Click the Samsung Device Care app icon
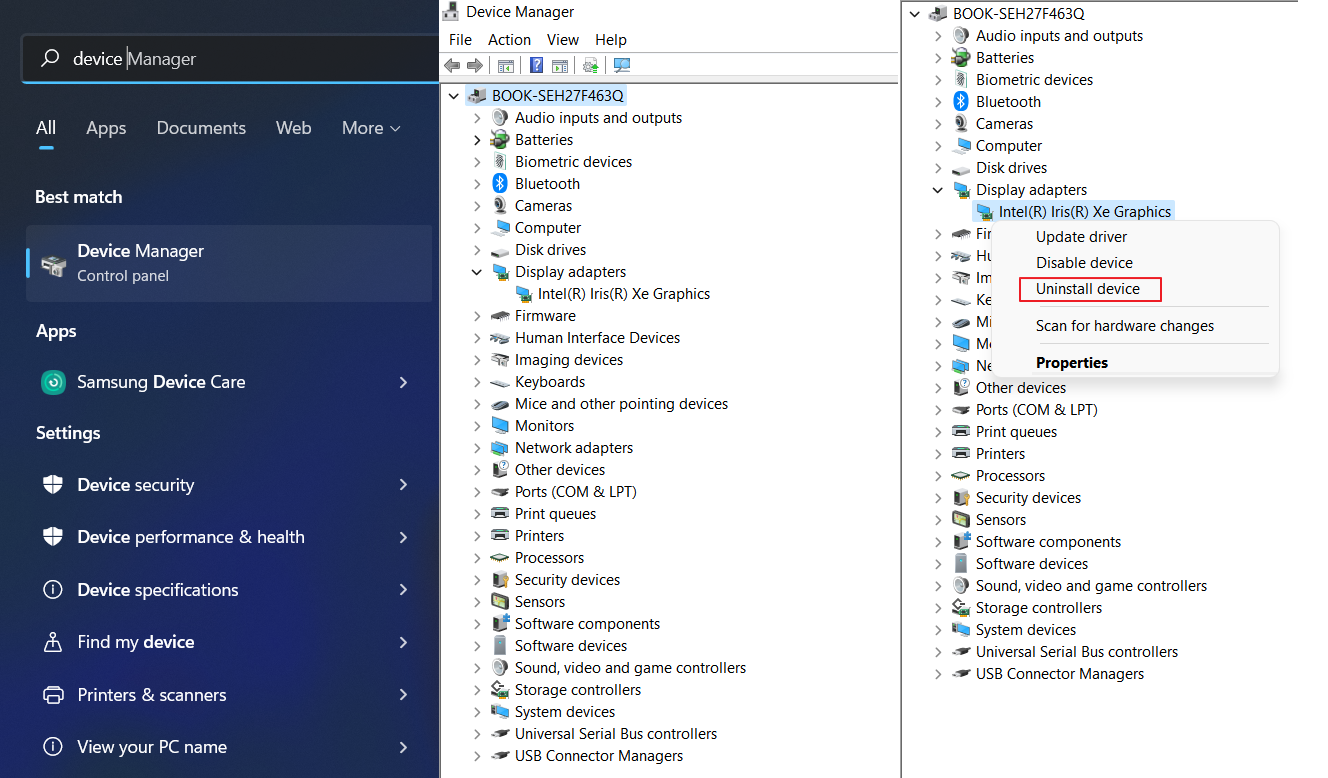 (53, 382)
